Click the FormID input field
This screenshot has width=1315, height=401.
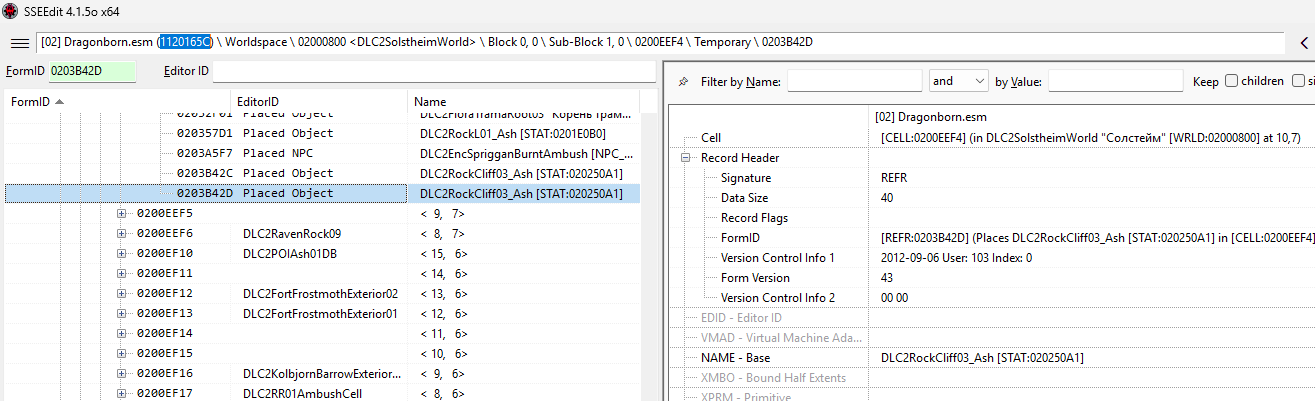coord(92,71)
